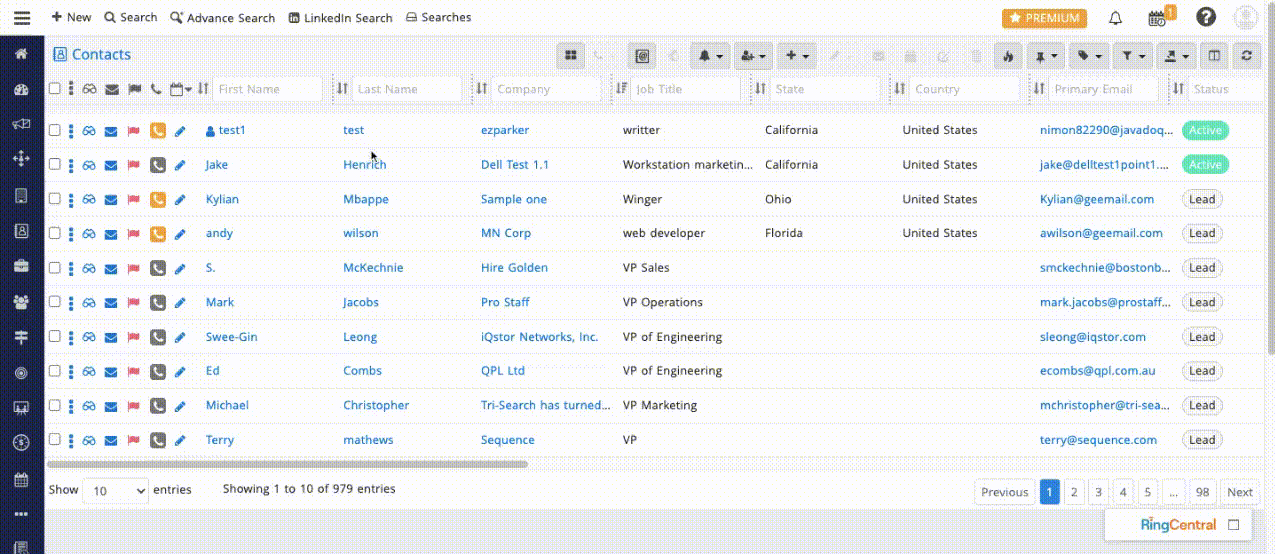The width and height of the screenshot is (1275, 554).
Task: Check the test1 row checkbox
Action: 55,130
